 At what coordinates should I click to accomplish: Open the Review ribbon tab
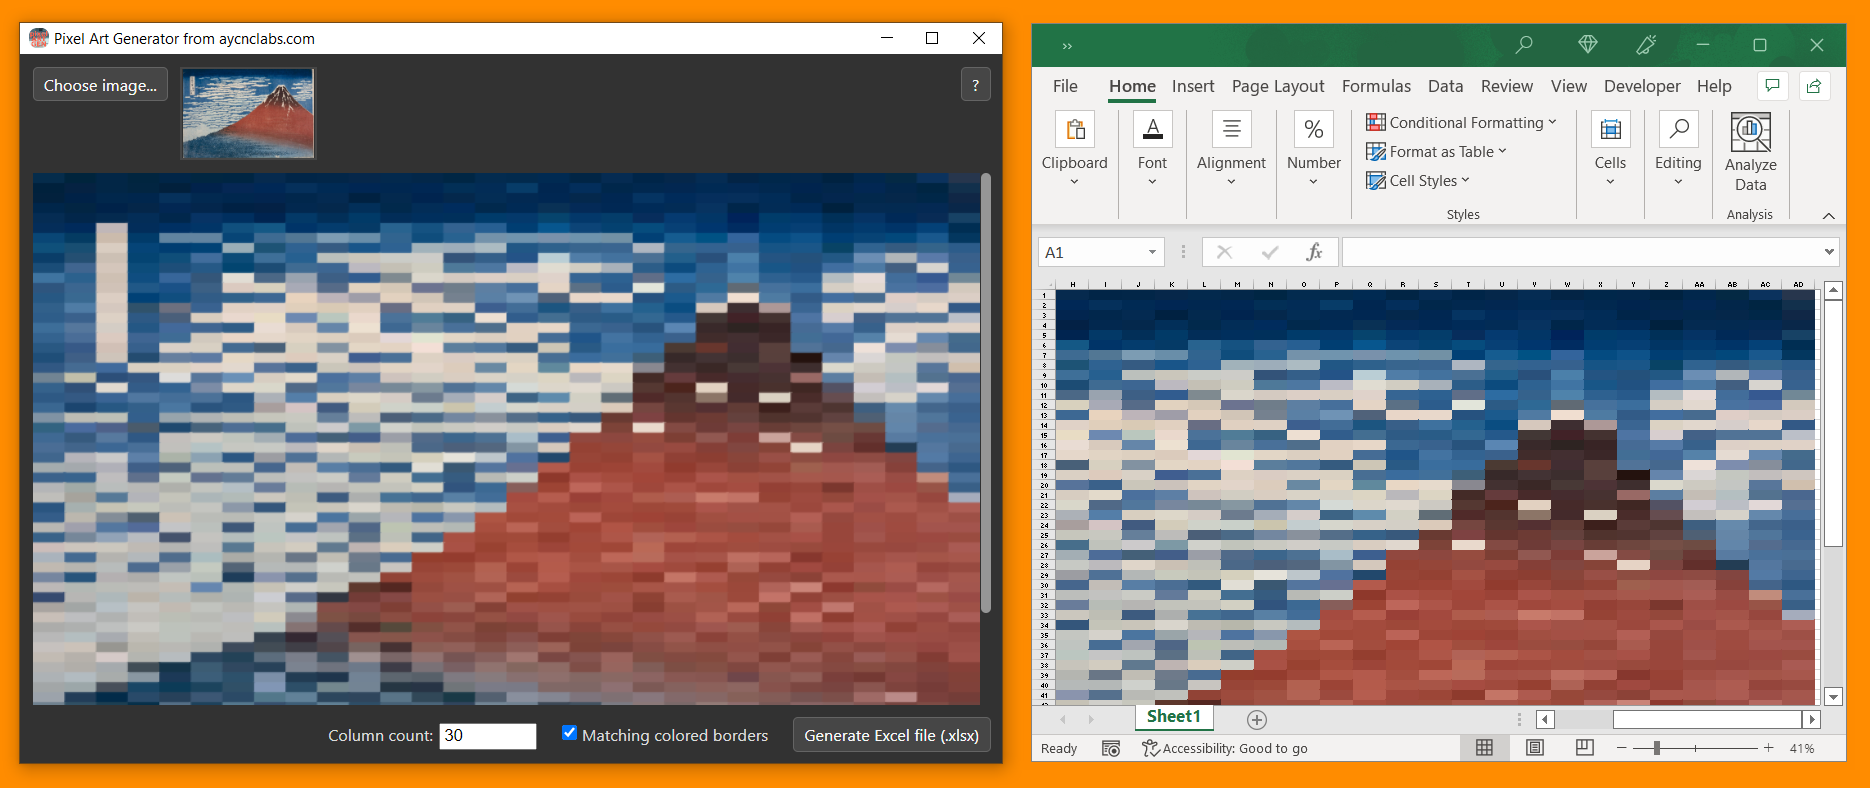coord(1507,86)
